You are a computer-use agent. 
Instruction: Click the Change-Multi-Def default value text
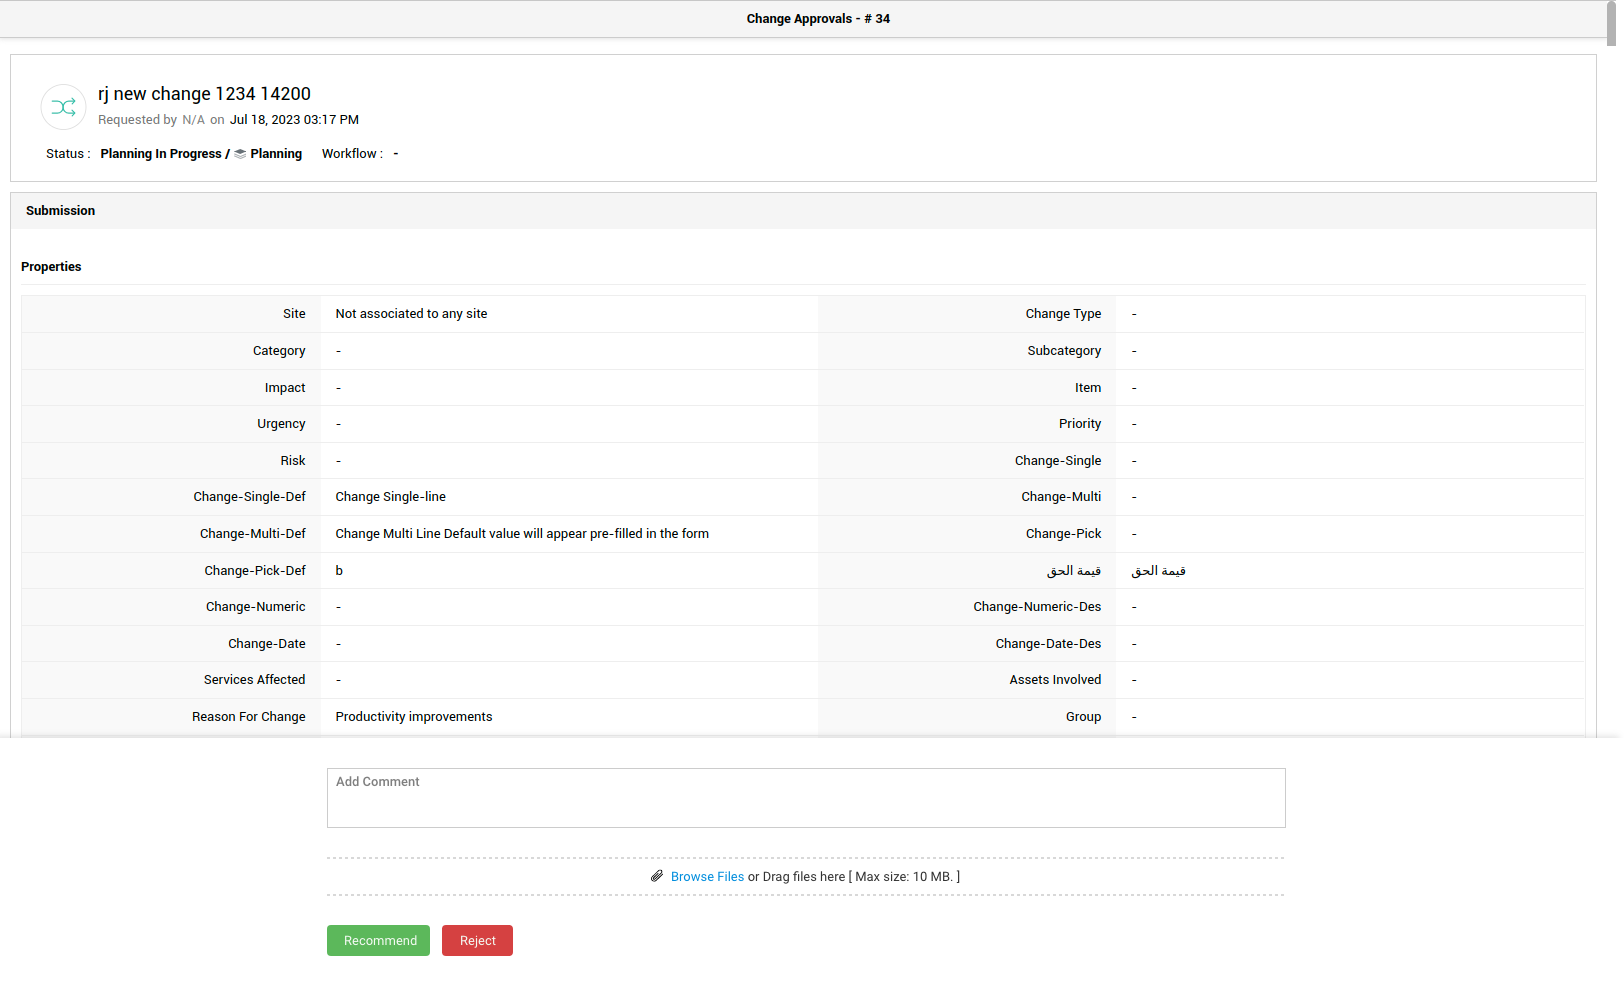pos(521,534)
